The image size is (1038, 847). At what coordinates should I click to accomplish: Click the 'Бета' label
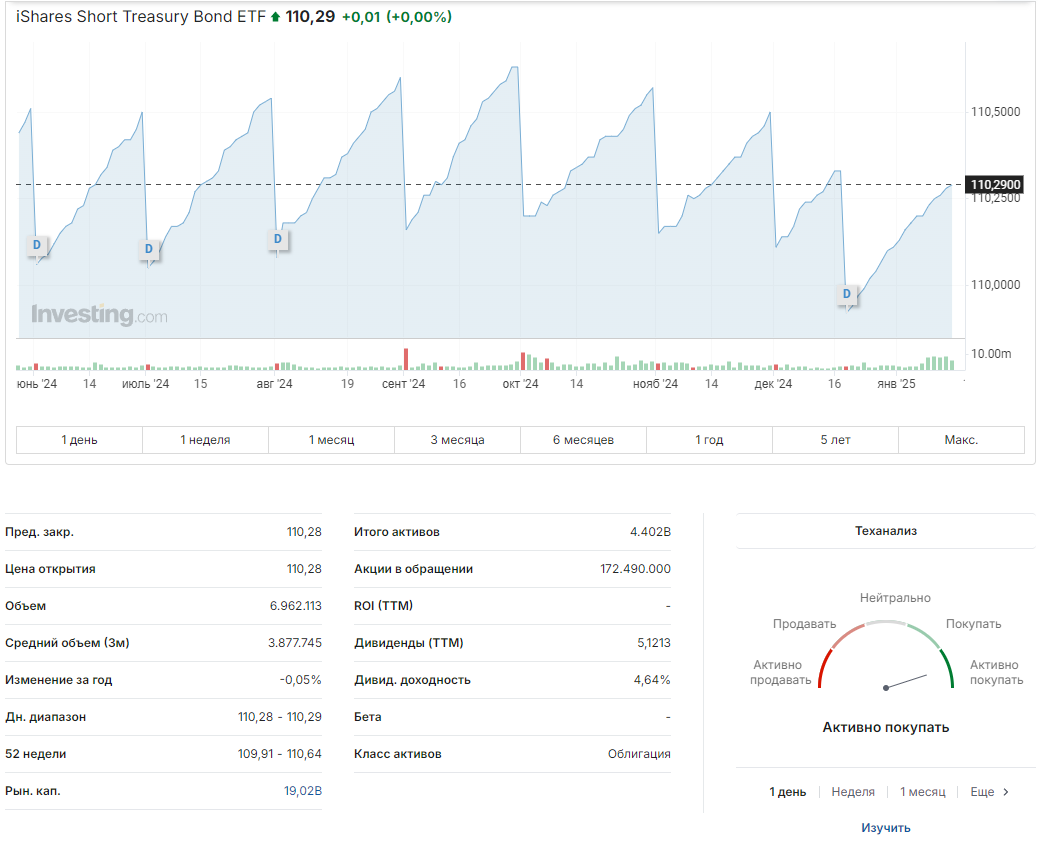point(367,717)
